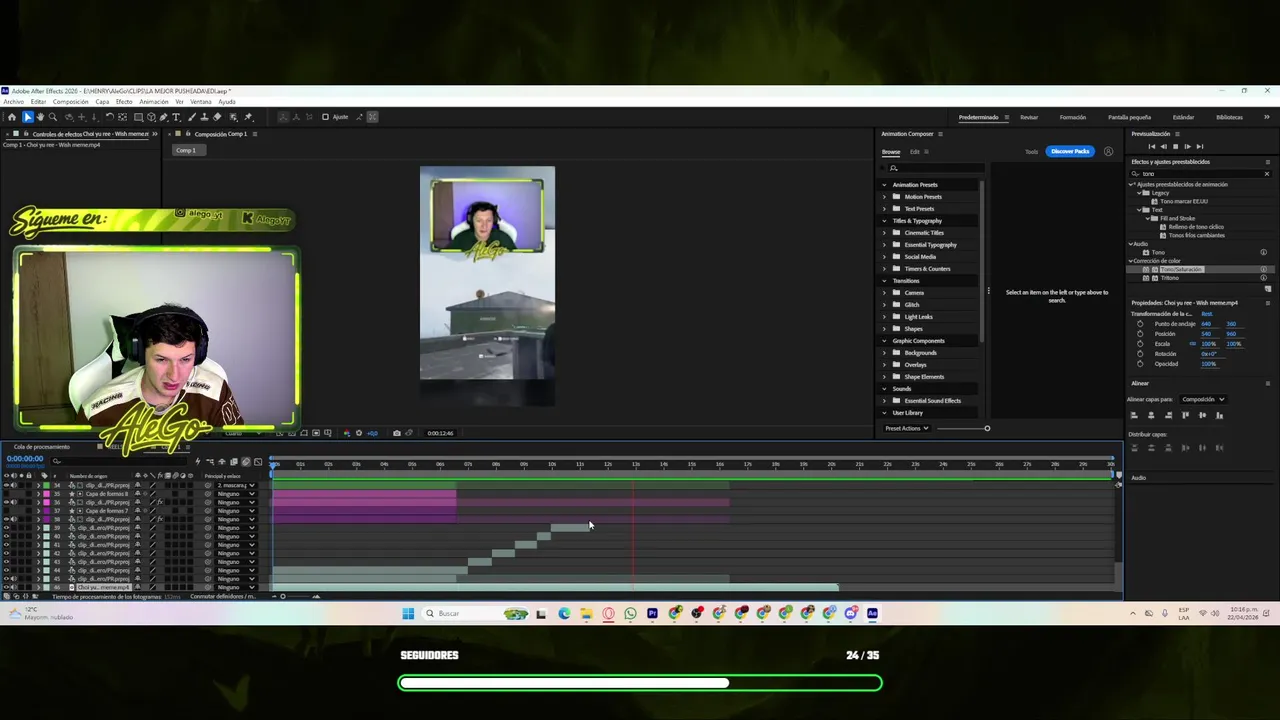
Task: Enable the Ajuste snapping checkbox
Action: pyautogui.click(x=325, y=117)
